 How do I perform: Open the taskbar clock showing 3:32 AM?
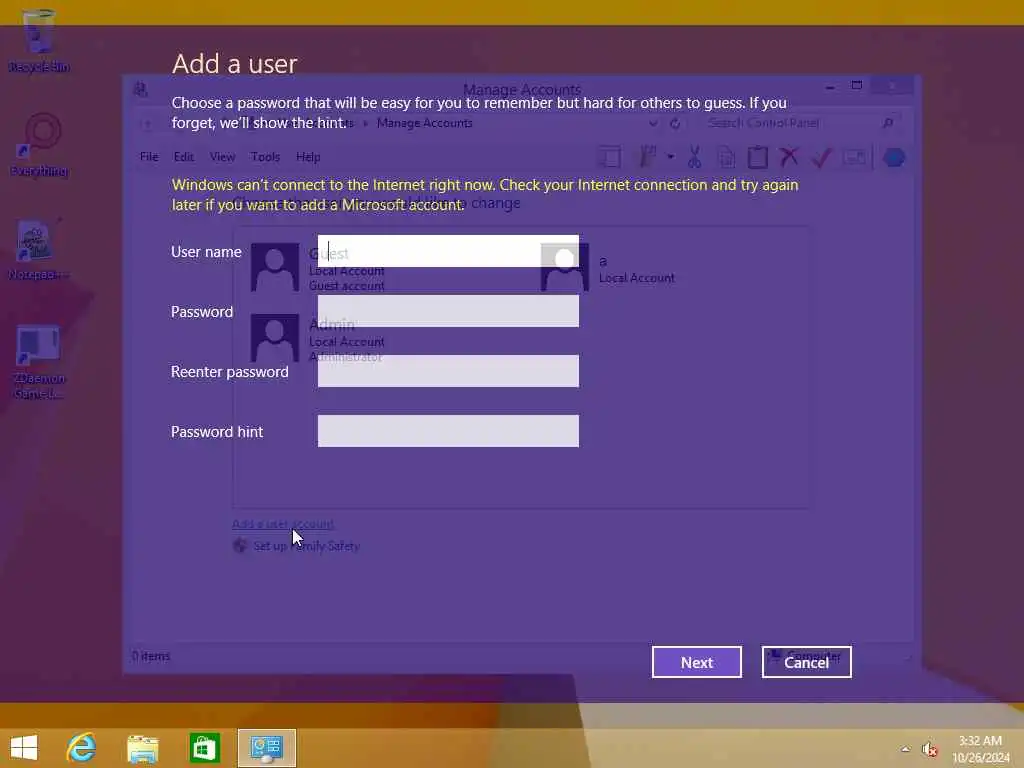[x=981, y=749]
